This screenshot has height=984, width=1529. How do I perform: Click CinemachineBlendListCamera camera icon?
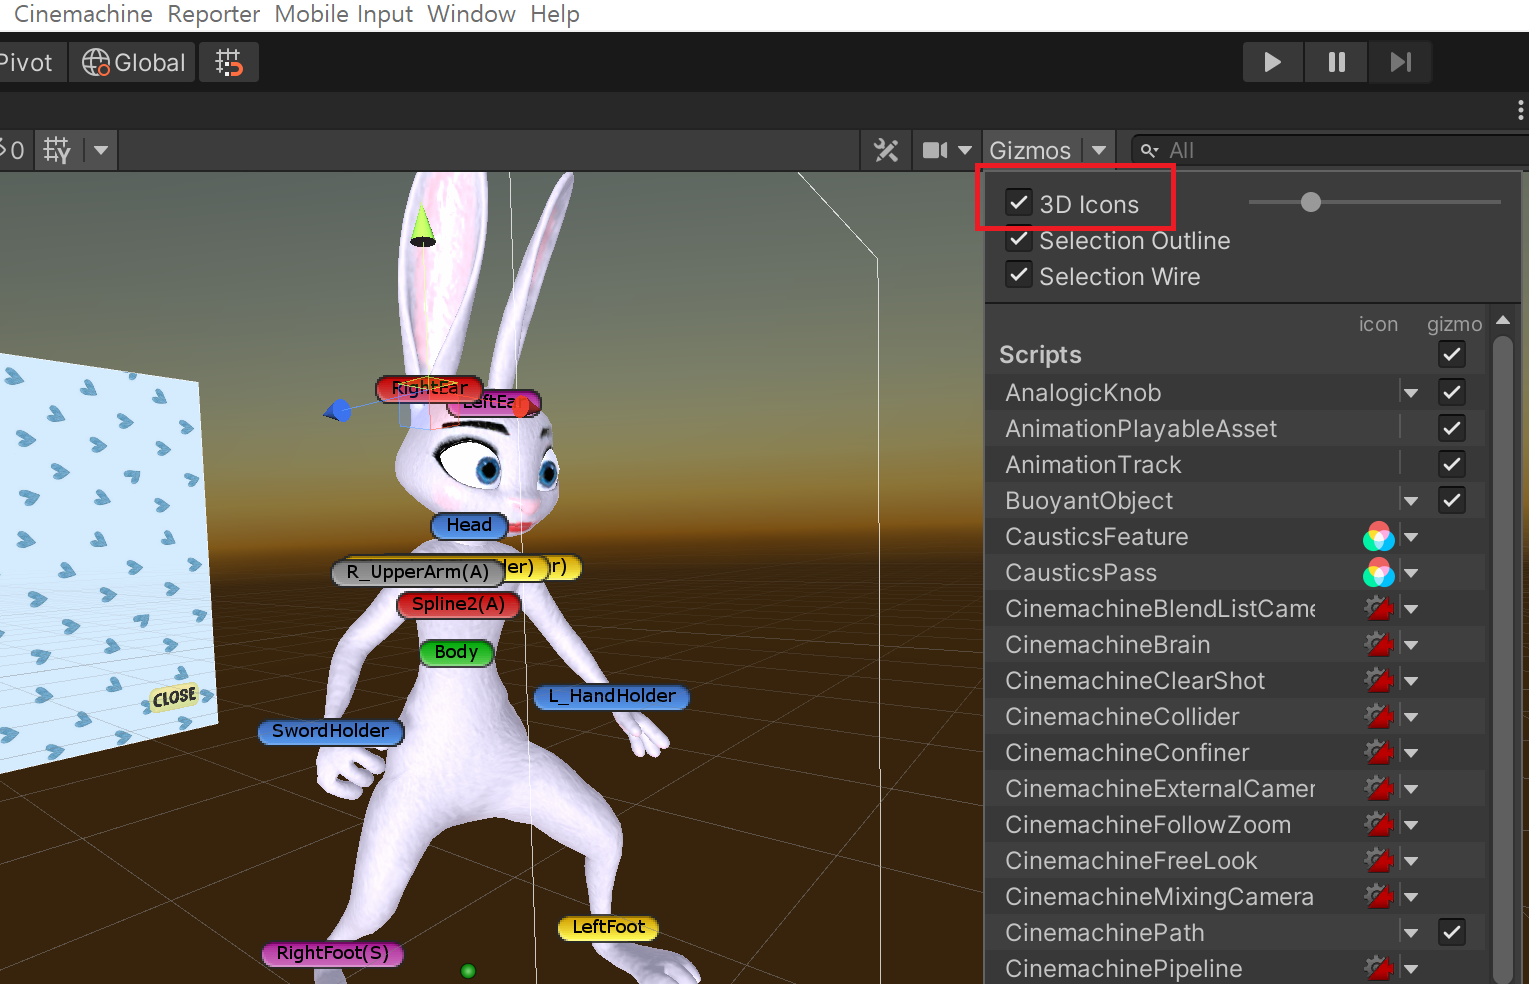point(1380,608)
